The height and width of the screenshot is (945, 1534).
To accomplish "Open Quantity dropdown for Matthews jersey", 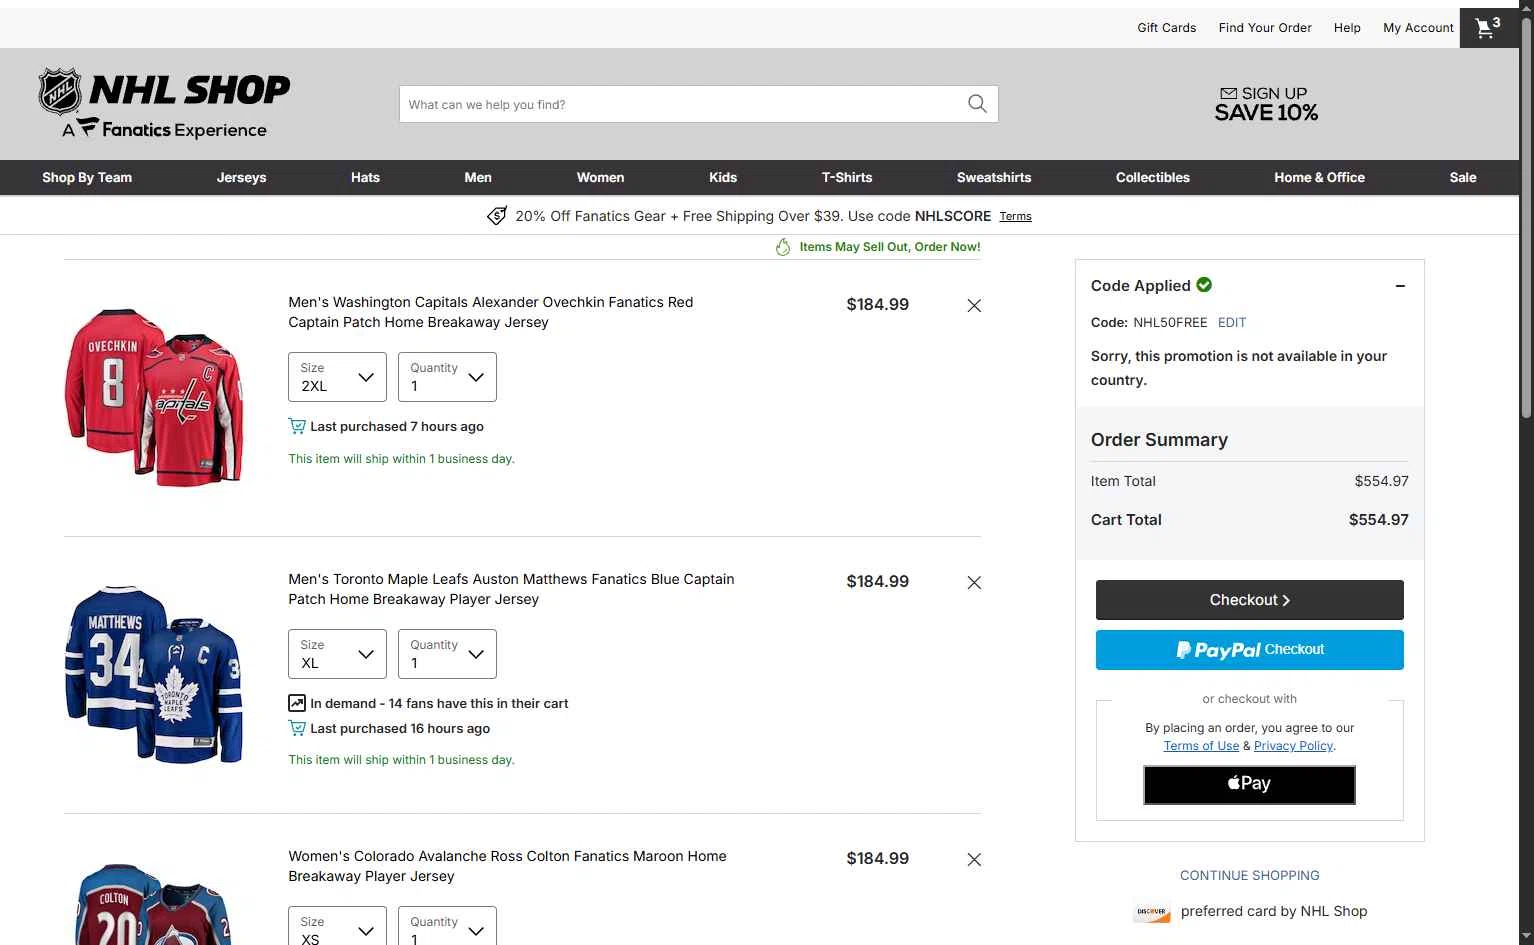I will pyautogui.click(x=447, y=654).
